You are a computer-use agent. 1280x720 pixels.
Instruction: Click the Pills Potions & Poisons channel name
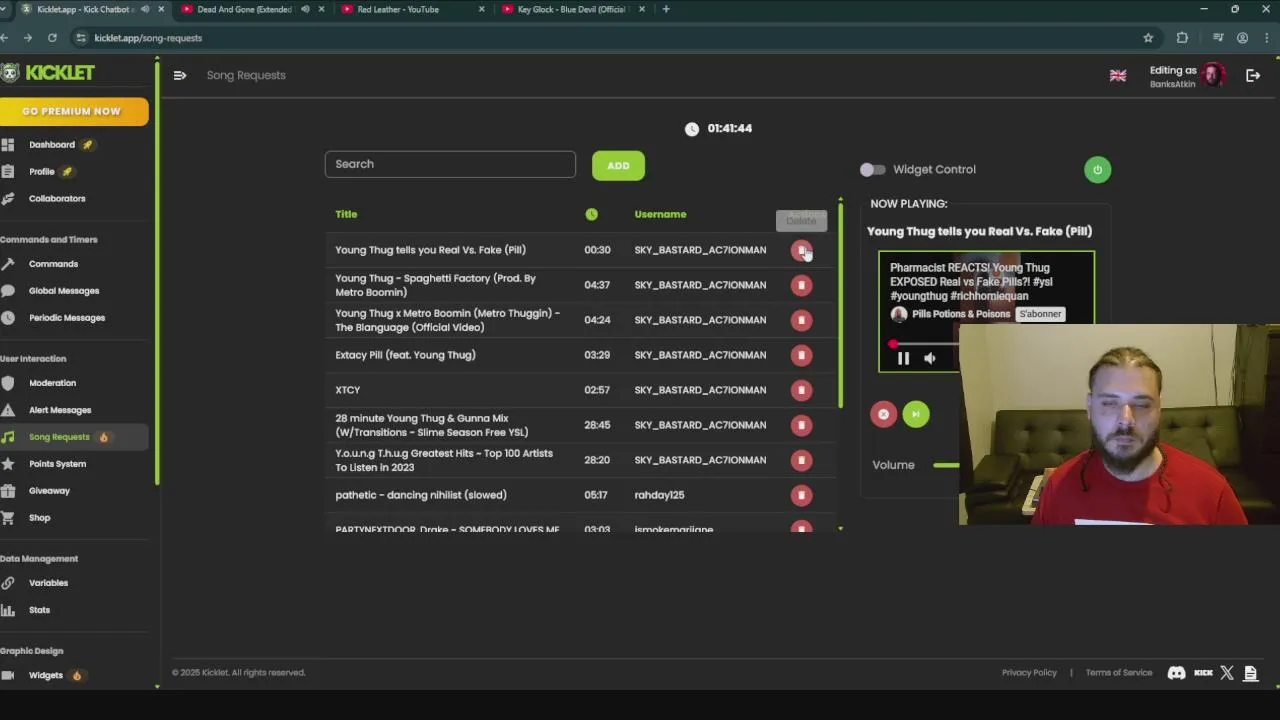click(961, 314)
